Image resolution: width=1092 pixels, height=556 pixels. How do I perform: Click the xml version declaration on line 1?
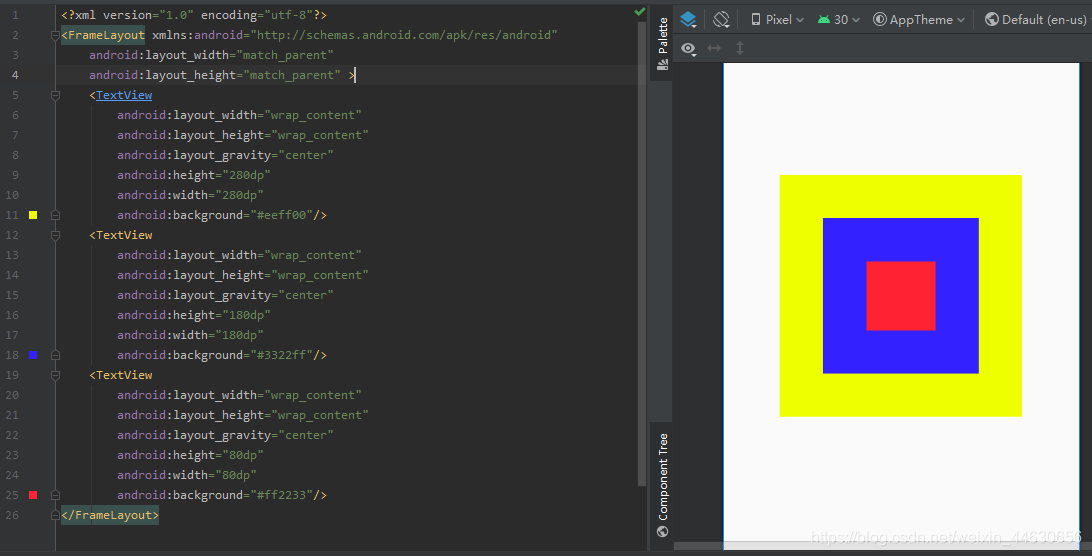coord(194,15)
